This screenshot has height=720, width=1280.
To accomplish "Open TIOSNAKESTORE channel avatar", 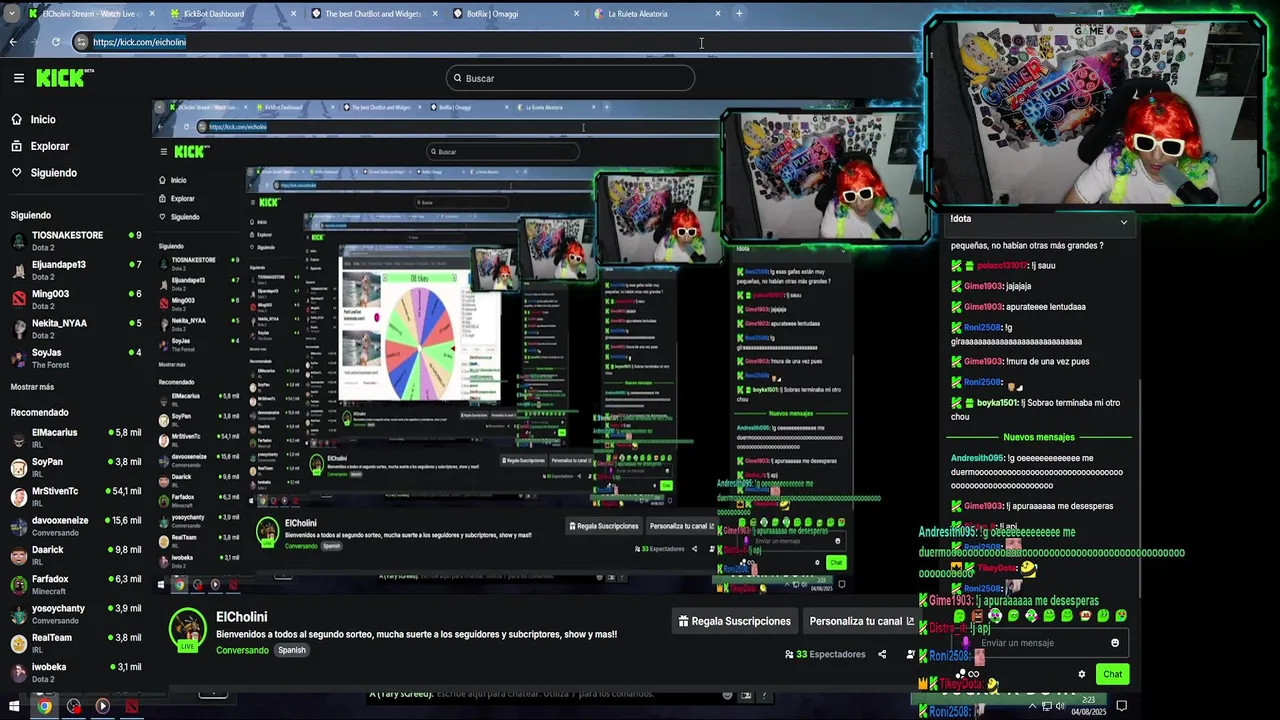I will click(18, 240).
